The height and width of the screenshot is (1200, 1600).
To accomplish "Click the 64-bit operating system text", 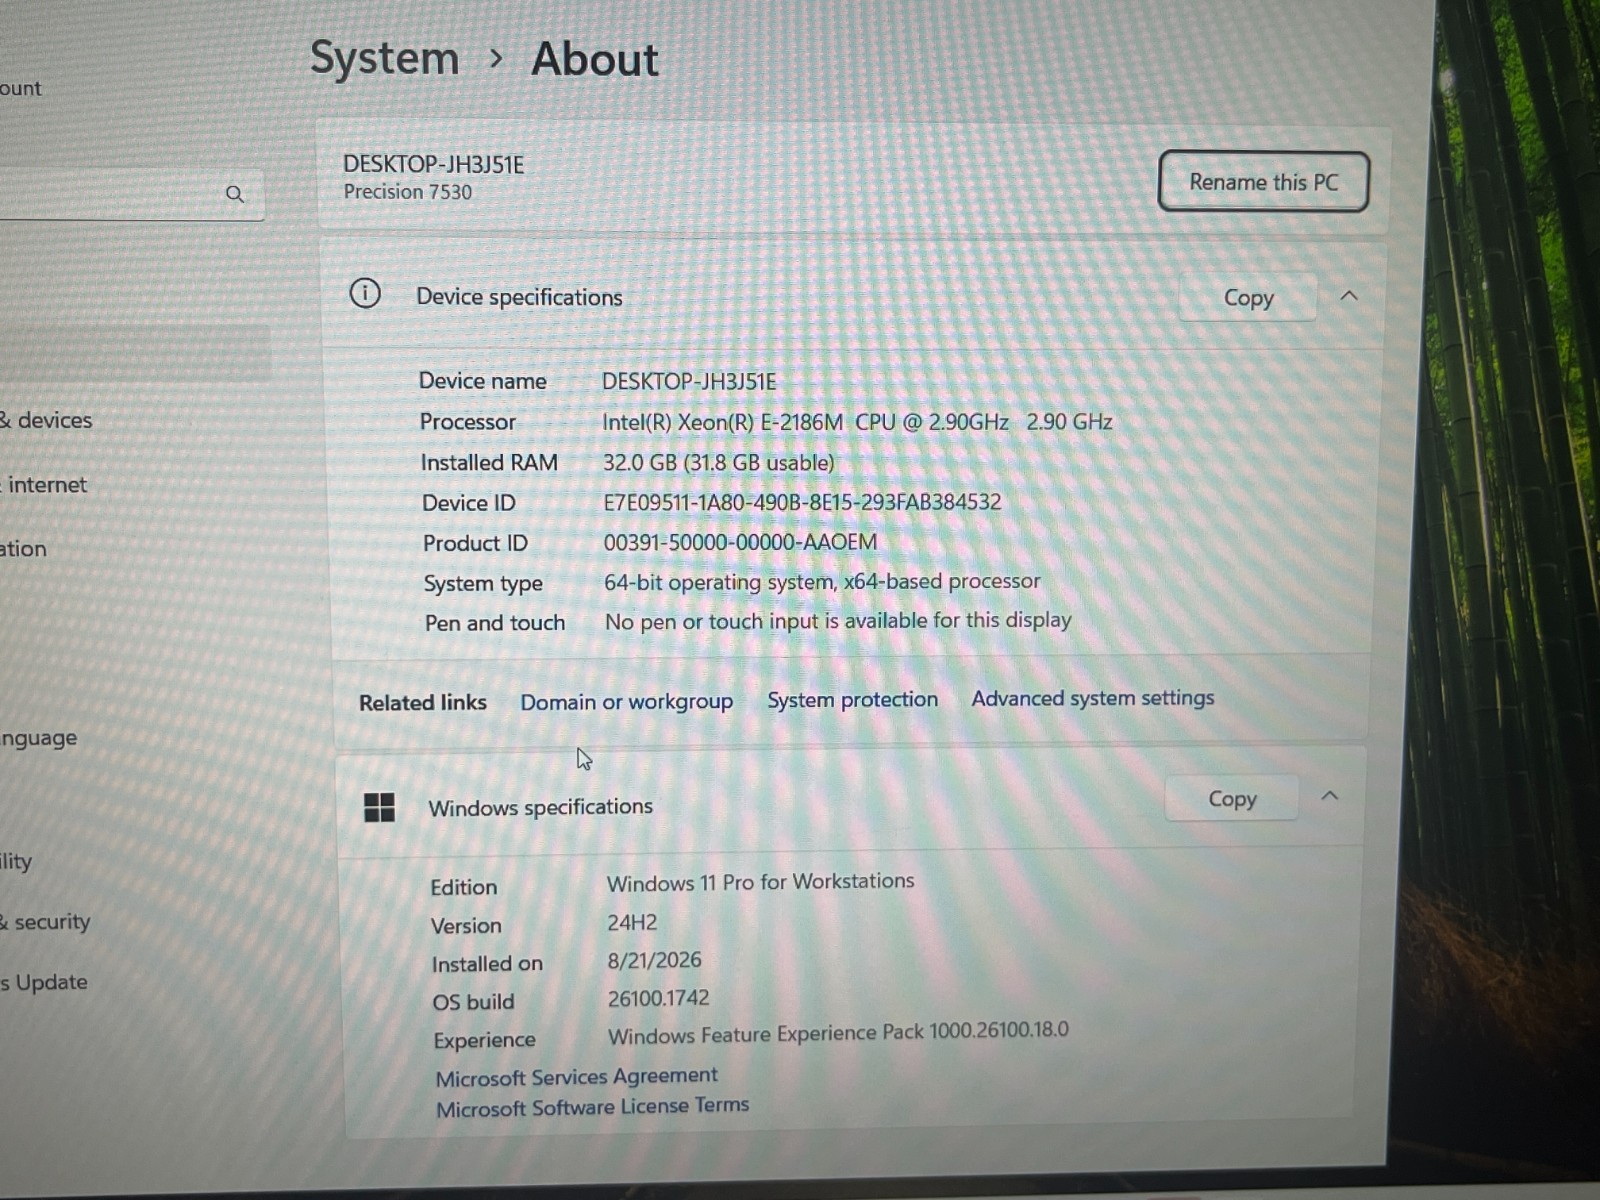I will [822, 581].
